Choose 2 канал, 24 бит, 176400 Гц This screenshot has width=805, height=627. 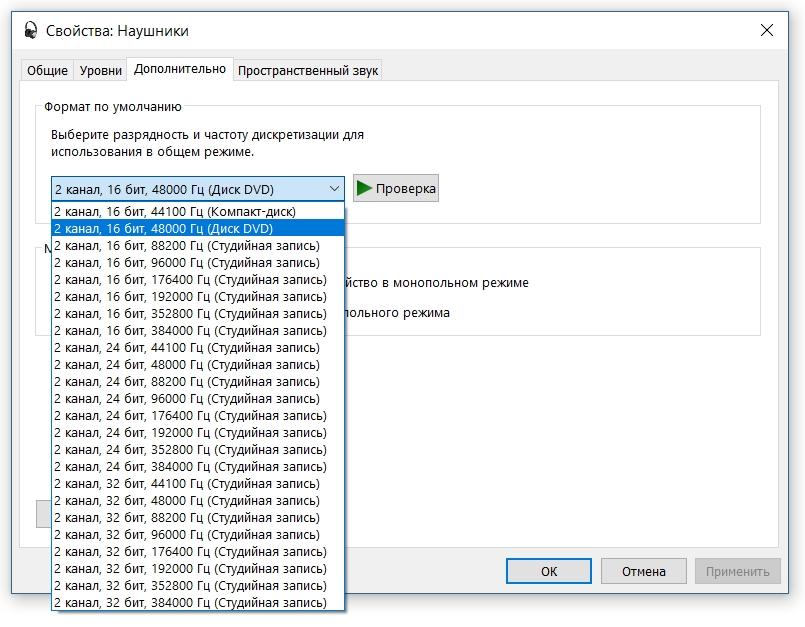point(198,415)
